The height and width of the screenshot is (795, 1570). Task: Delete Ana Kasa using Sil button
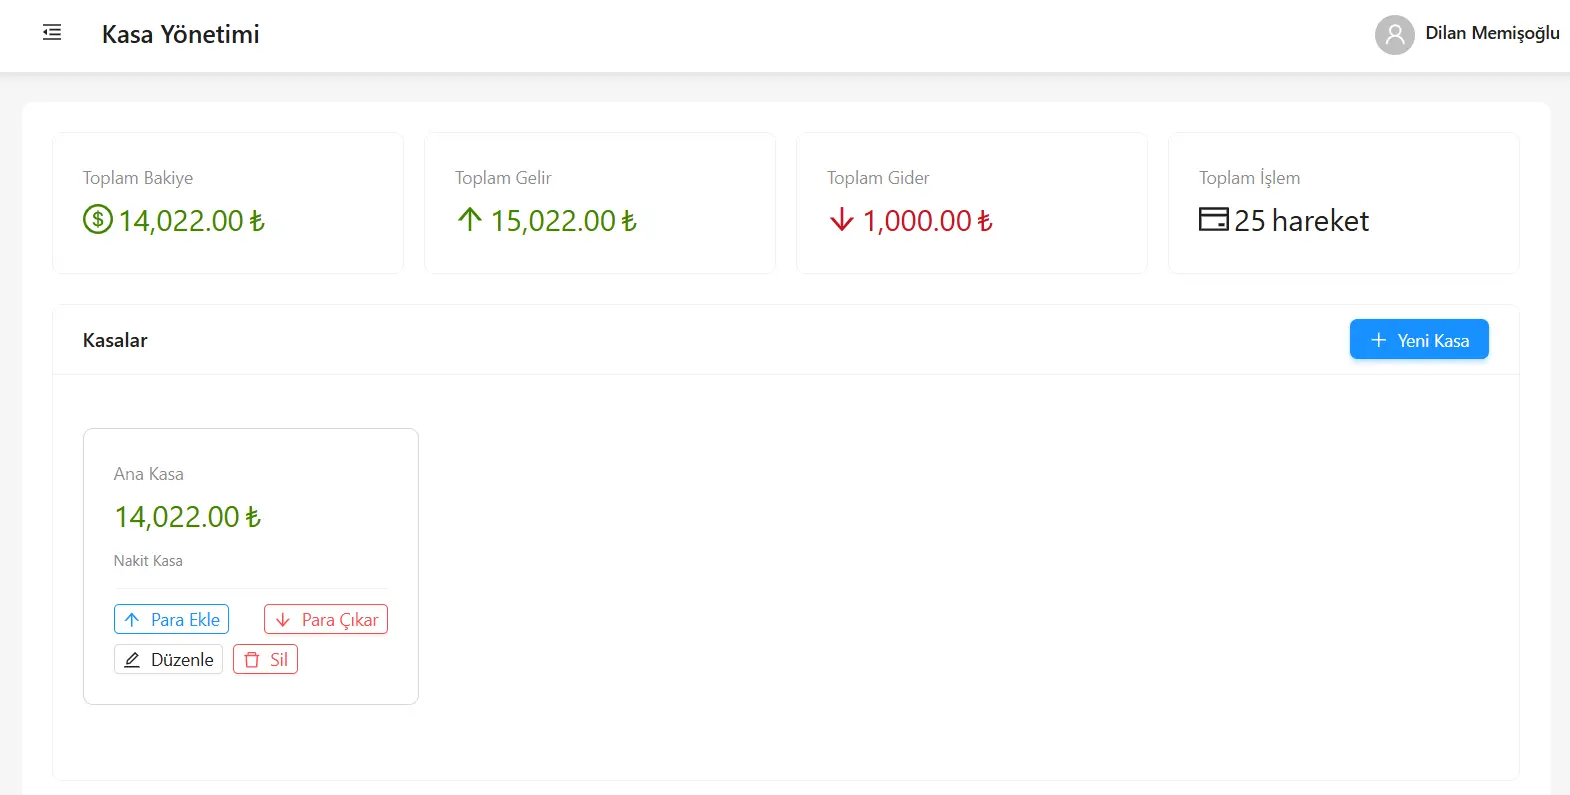(265, 660)
